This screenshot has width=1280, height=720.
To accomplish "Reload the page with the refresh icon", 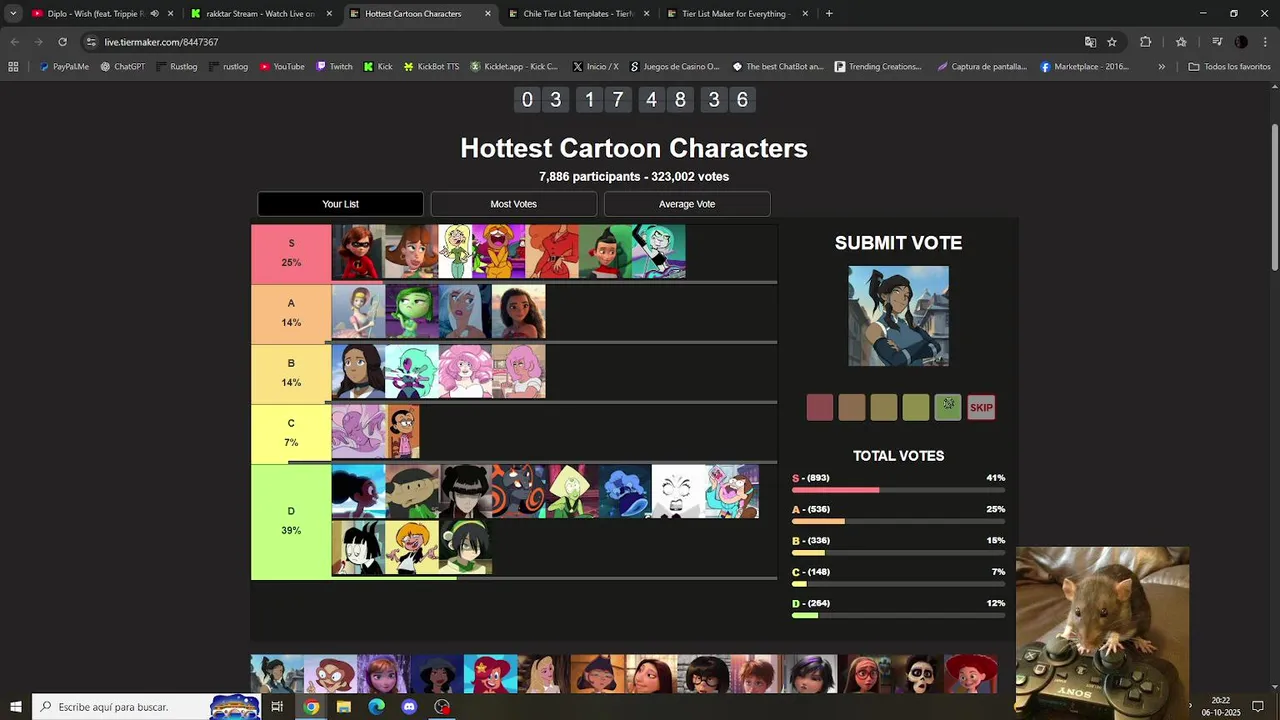I will [62, 42].
